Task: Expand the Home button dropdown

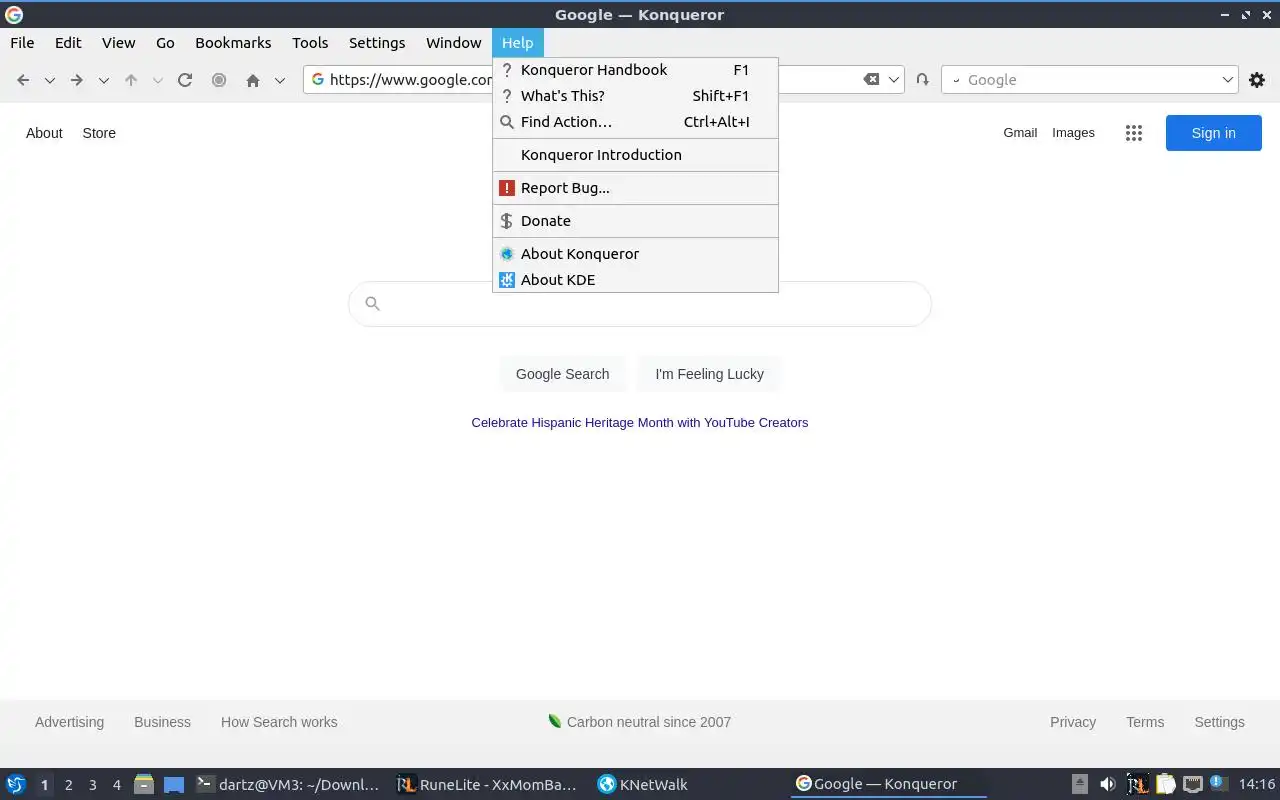Action: point(280,80)
